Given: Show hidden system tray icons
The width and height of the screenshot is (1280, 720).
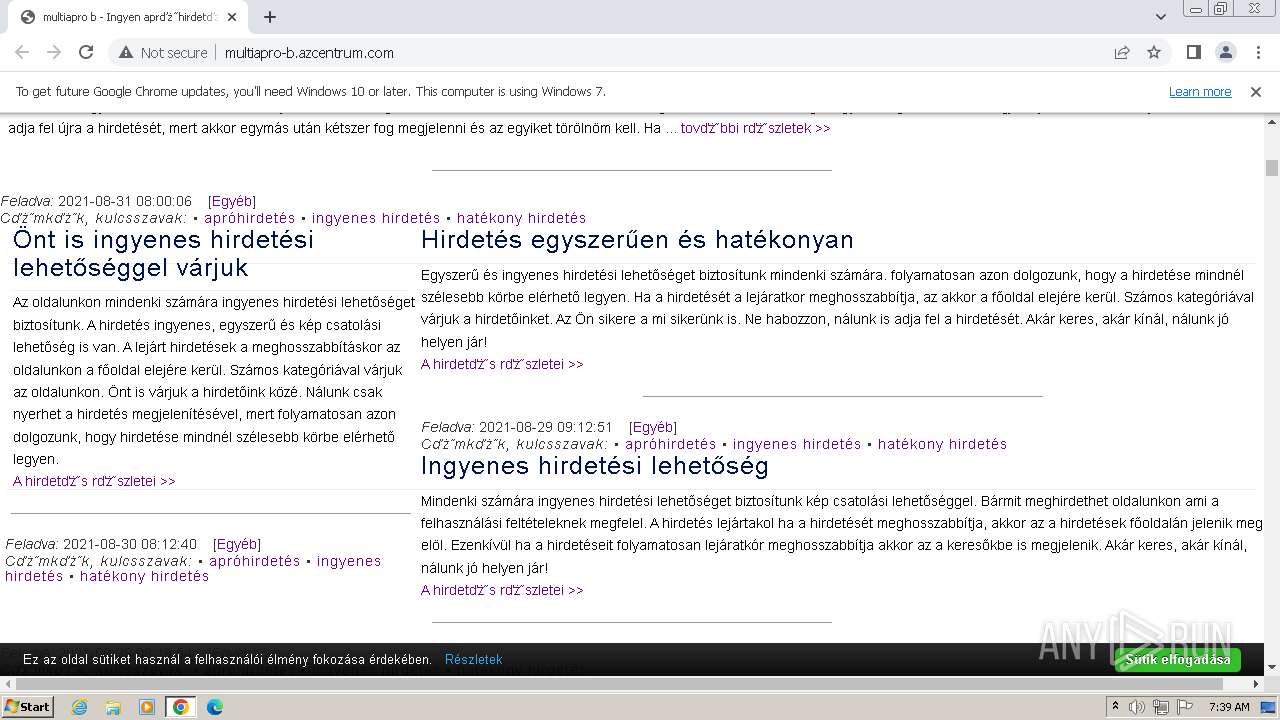Looking at the screenshot, I should click(x=1116, y=707).
